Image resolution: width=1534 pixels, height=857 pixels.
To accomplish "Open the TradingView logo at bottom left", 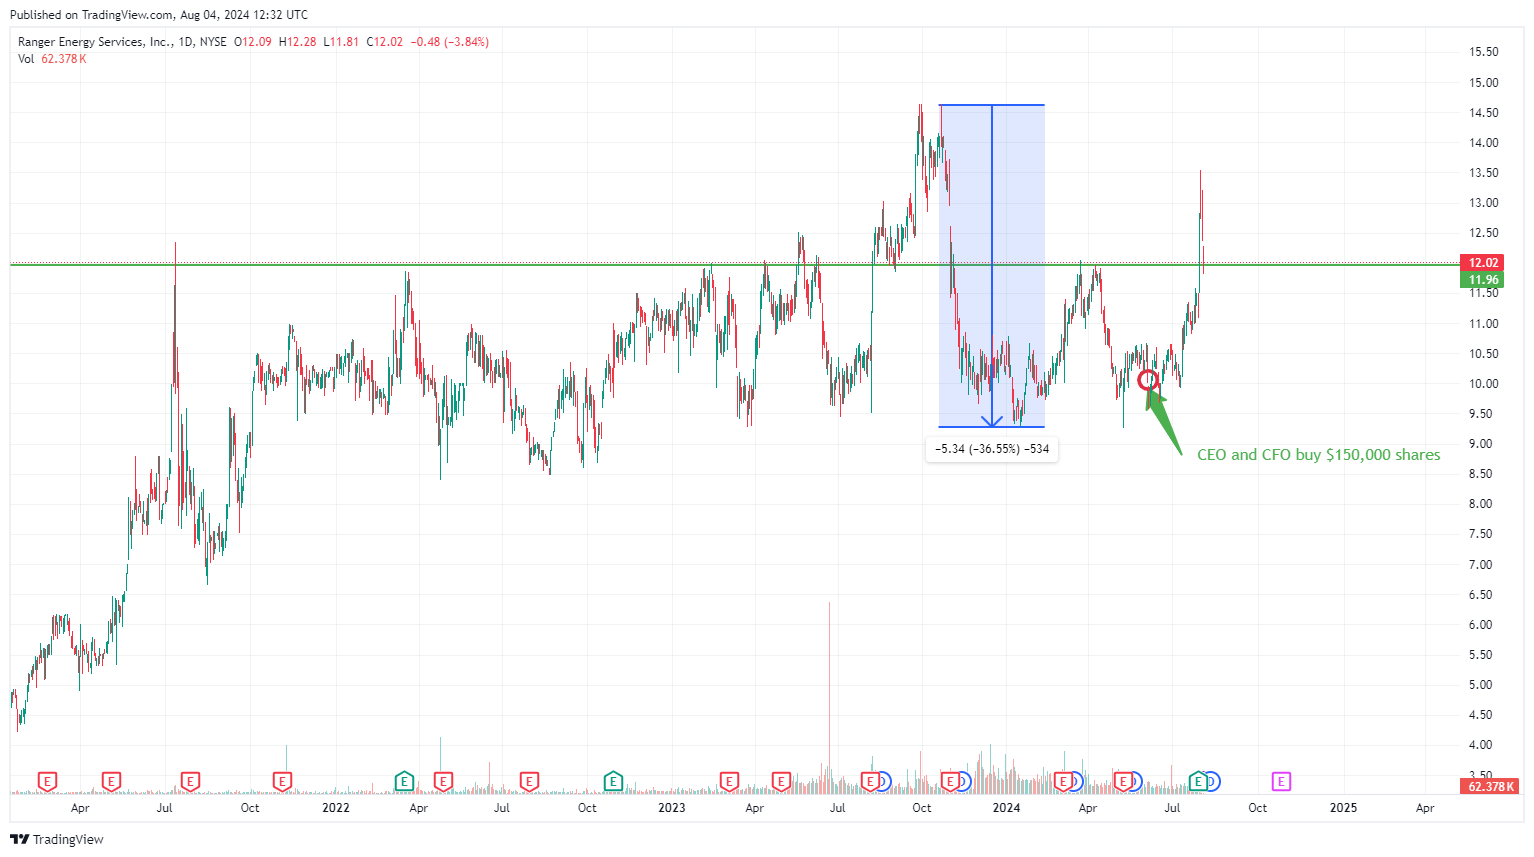I will pos(57,839).
